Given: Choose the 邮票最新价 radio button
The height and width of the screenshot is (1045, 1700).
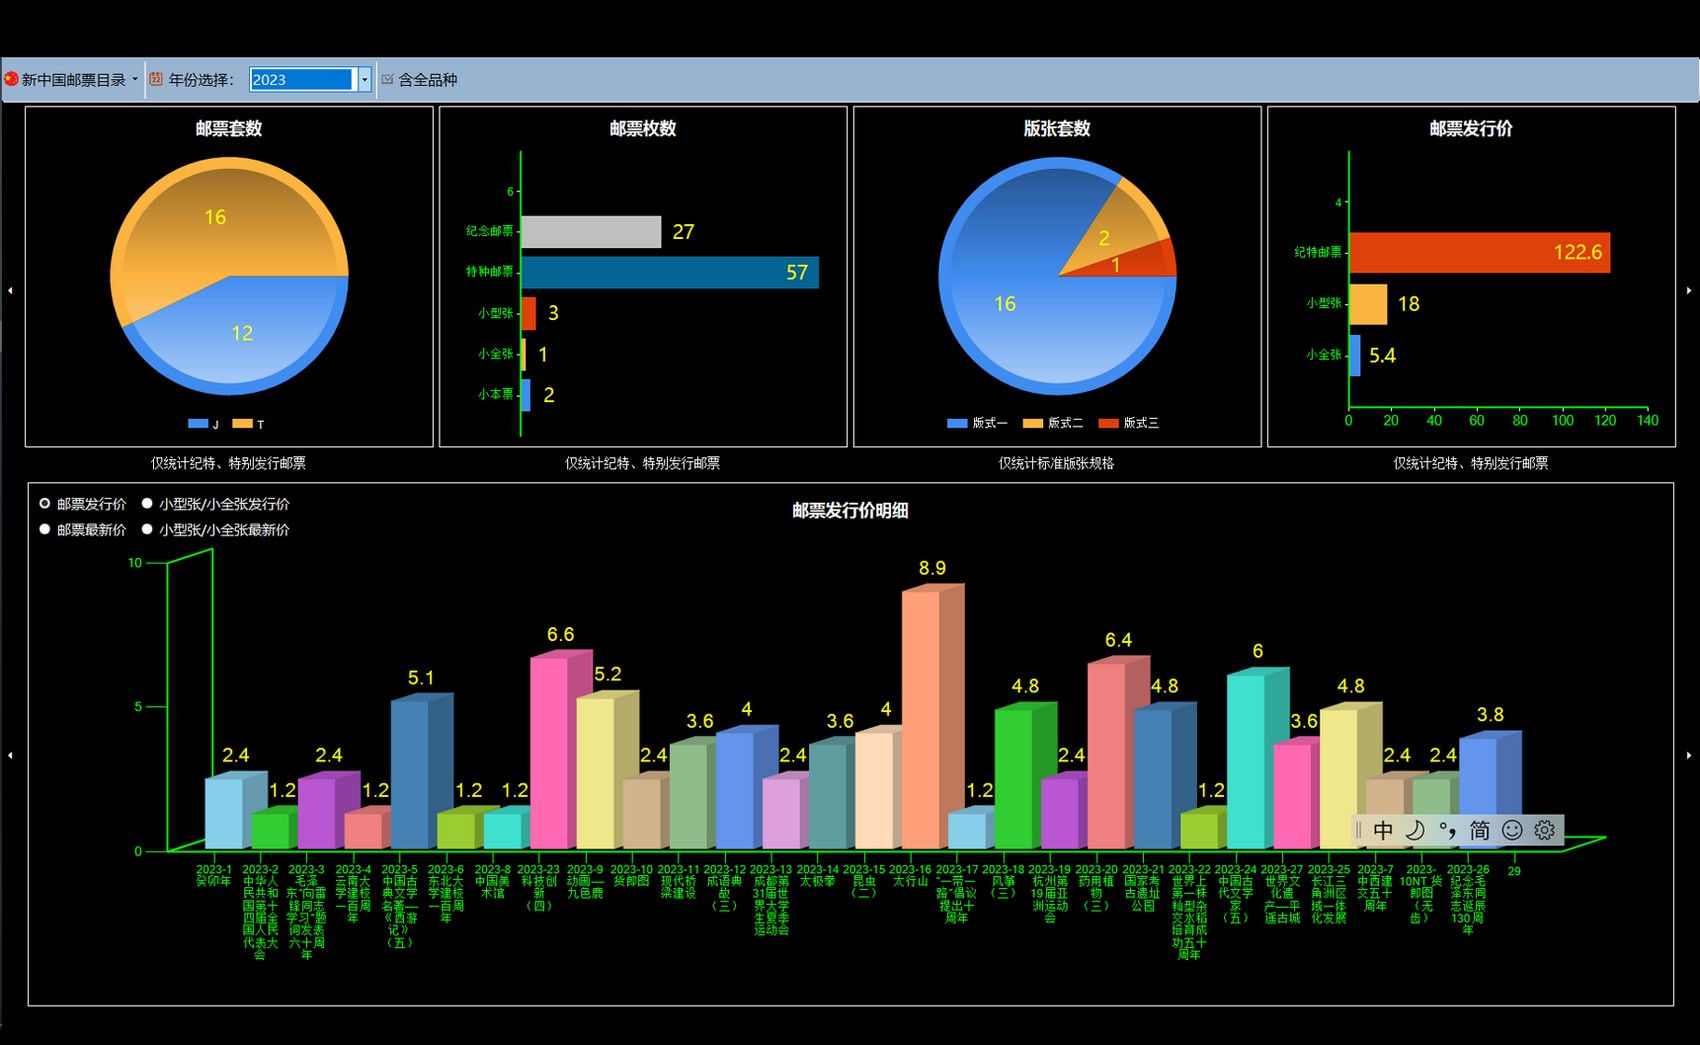Looking at the screenshot, I should (45, 530).
